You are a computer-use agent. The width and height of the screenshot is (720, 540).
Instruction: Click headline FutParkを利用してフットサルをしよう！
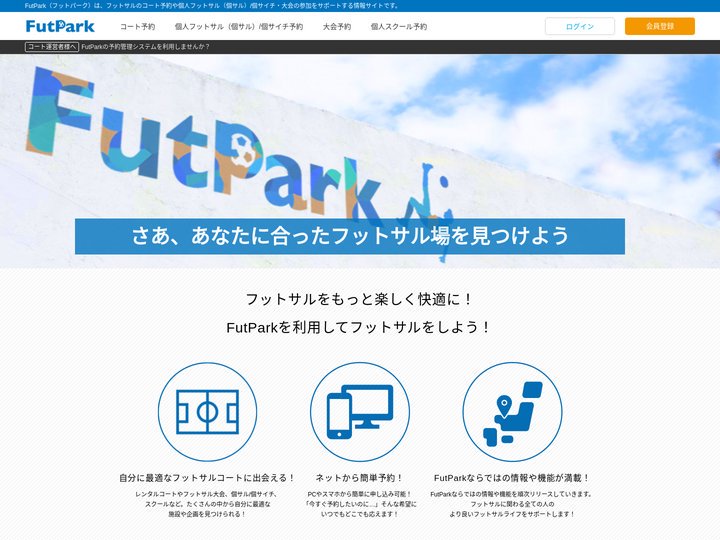360,327
